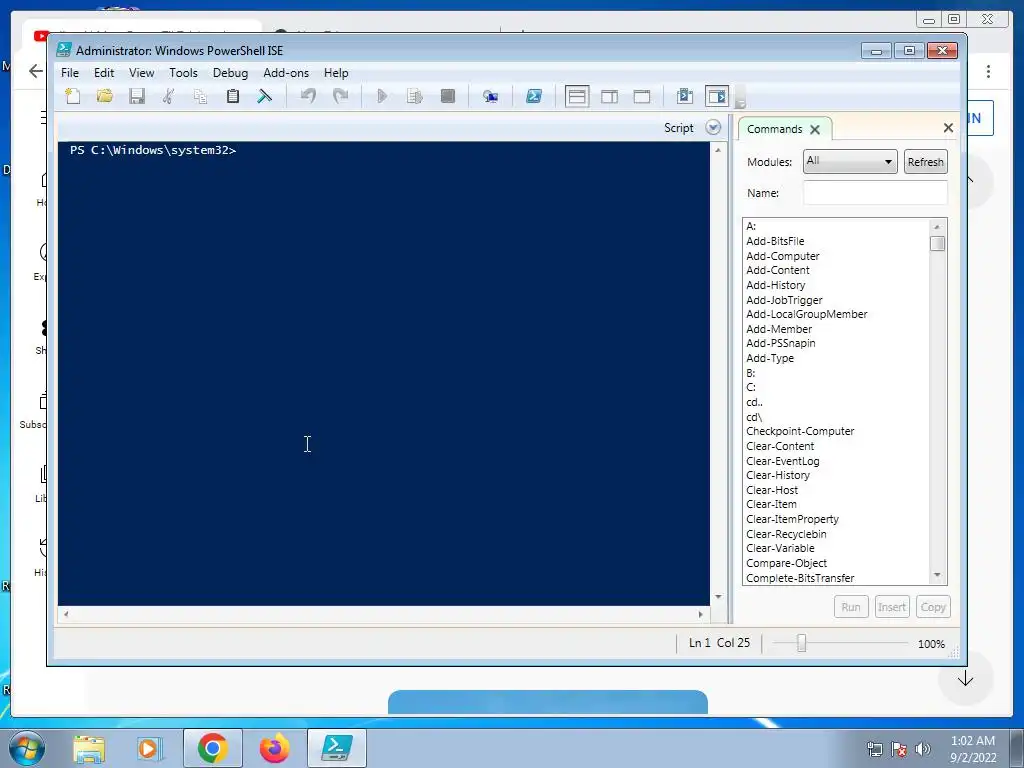
Task: Open the Debug menu
Action: coord(231,73)
